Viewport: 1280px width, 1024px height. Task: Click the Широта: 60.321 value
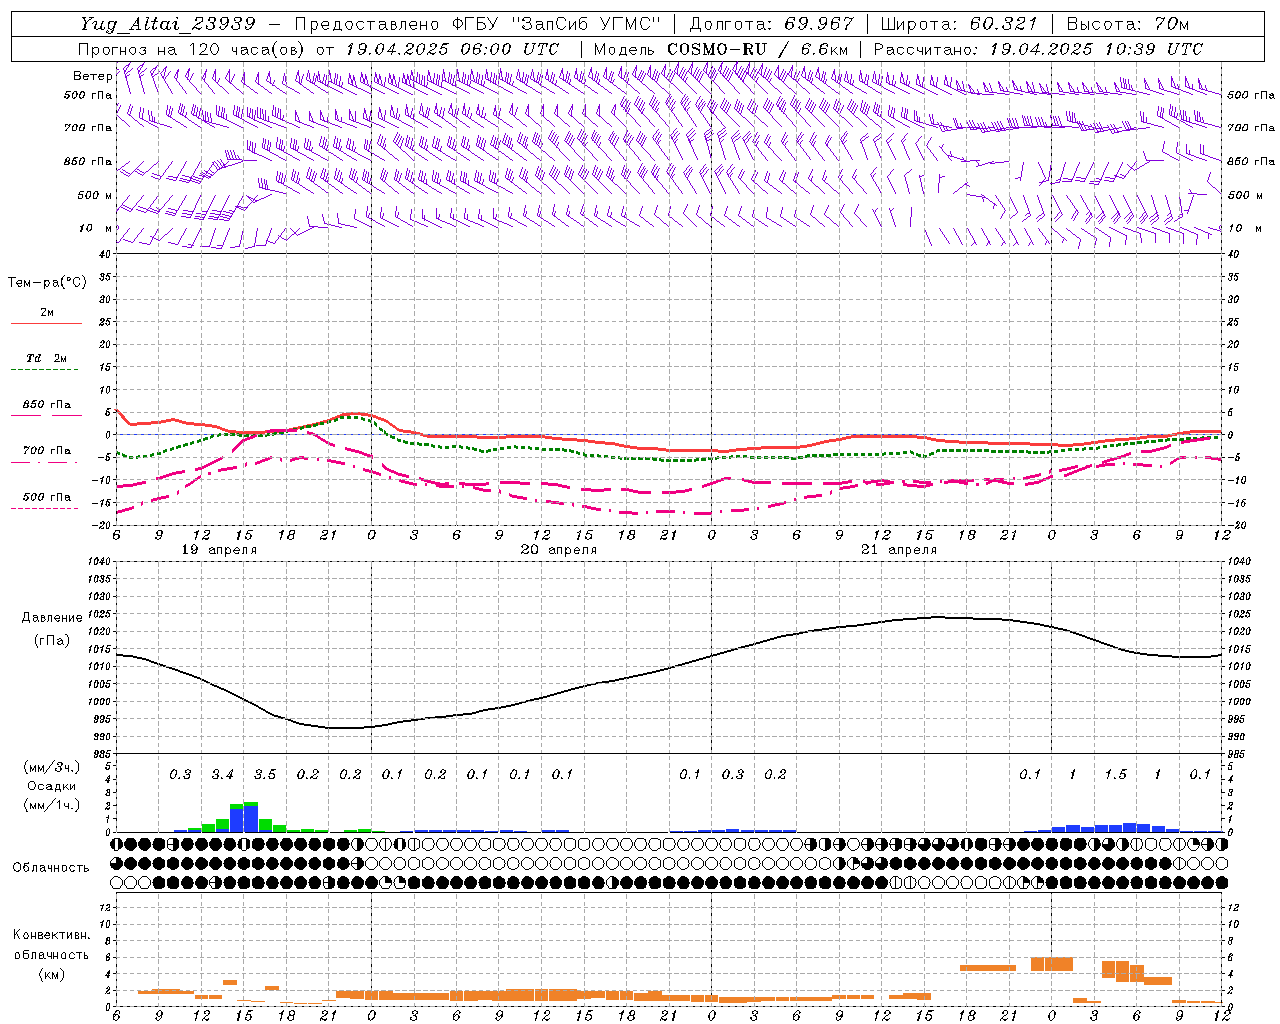958,24
